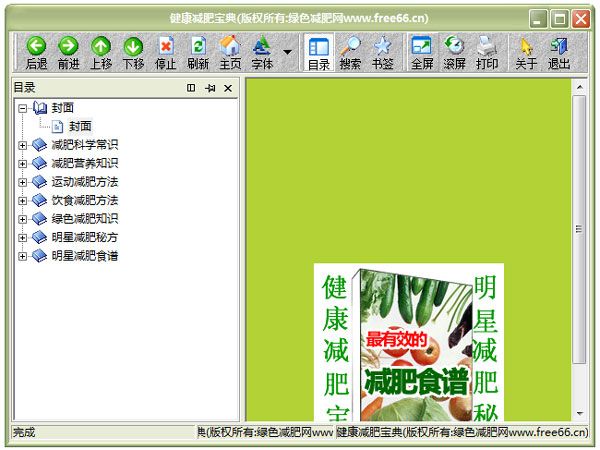
Task: Expand the 饮食减肥方法 node
Action: point(23,201)
